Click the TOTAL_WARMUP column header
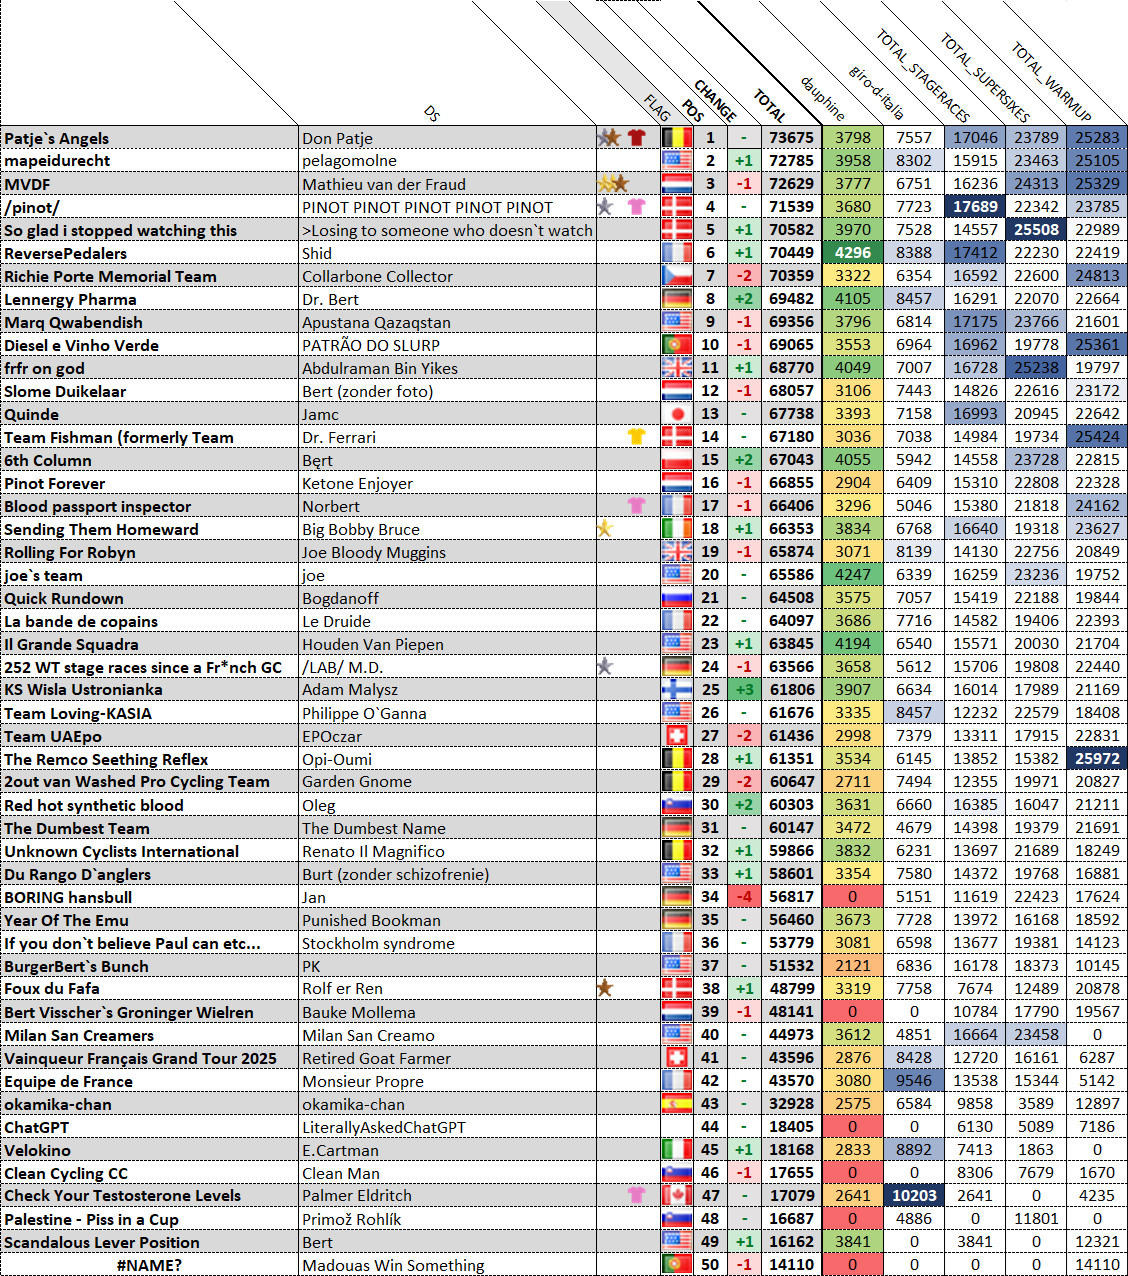1128x1276 pixels. (x=1050, y=82)
